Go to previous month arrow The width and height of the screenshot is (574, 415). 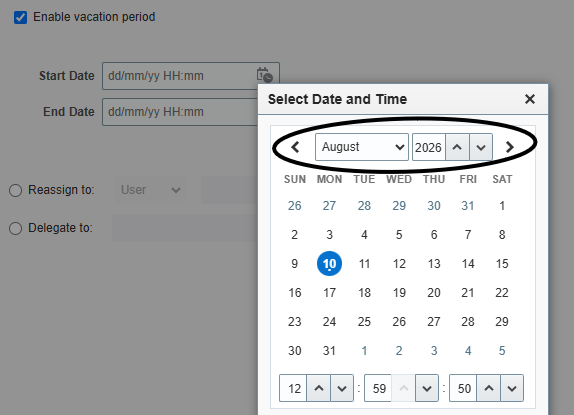[295, 147]
